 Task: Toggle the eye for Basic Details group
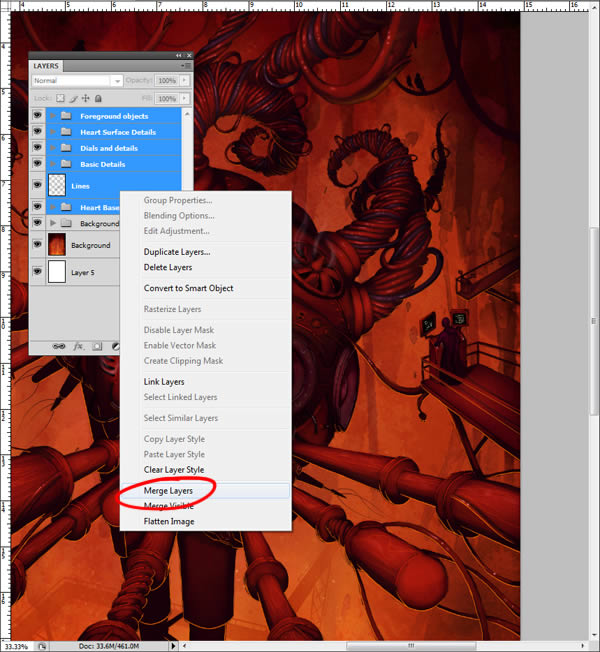(x=37, y=163)
